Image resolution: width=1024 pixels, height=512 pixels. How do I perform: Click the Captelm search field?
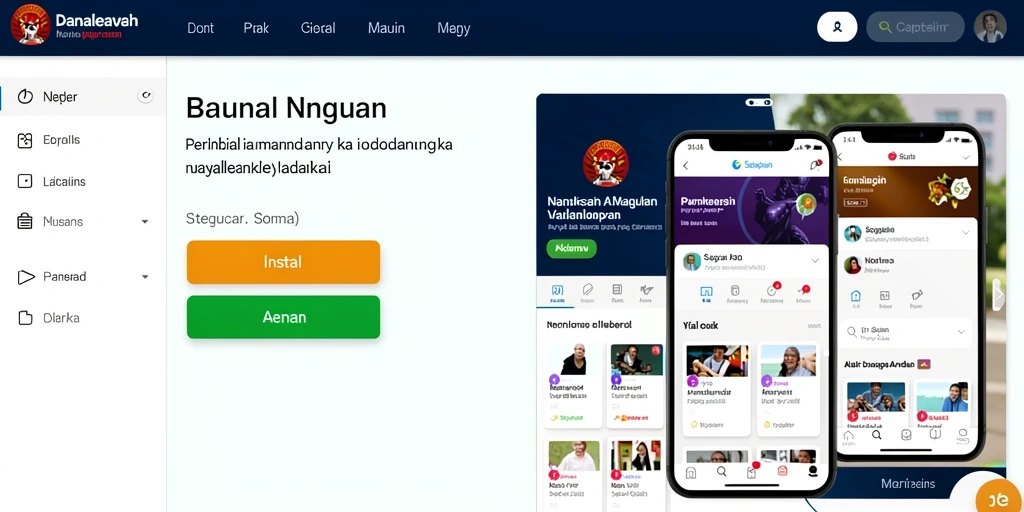pyautogui.click(x=915, y=27)
